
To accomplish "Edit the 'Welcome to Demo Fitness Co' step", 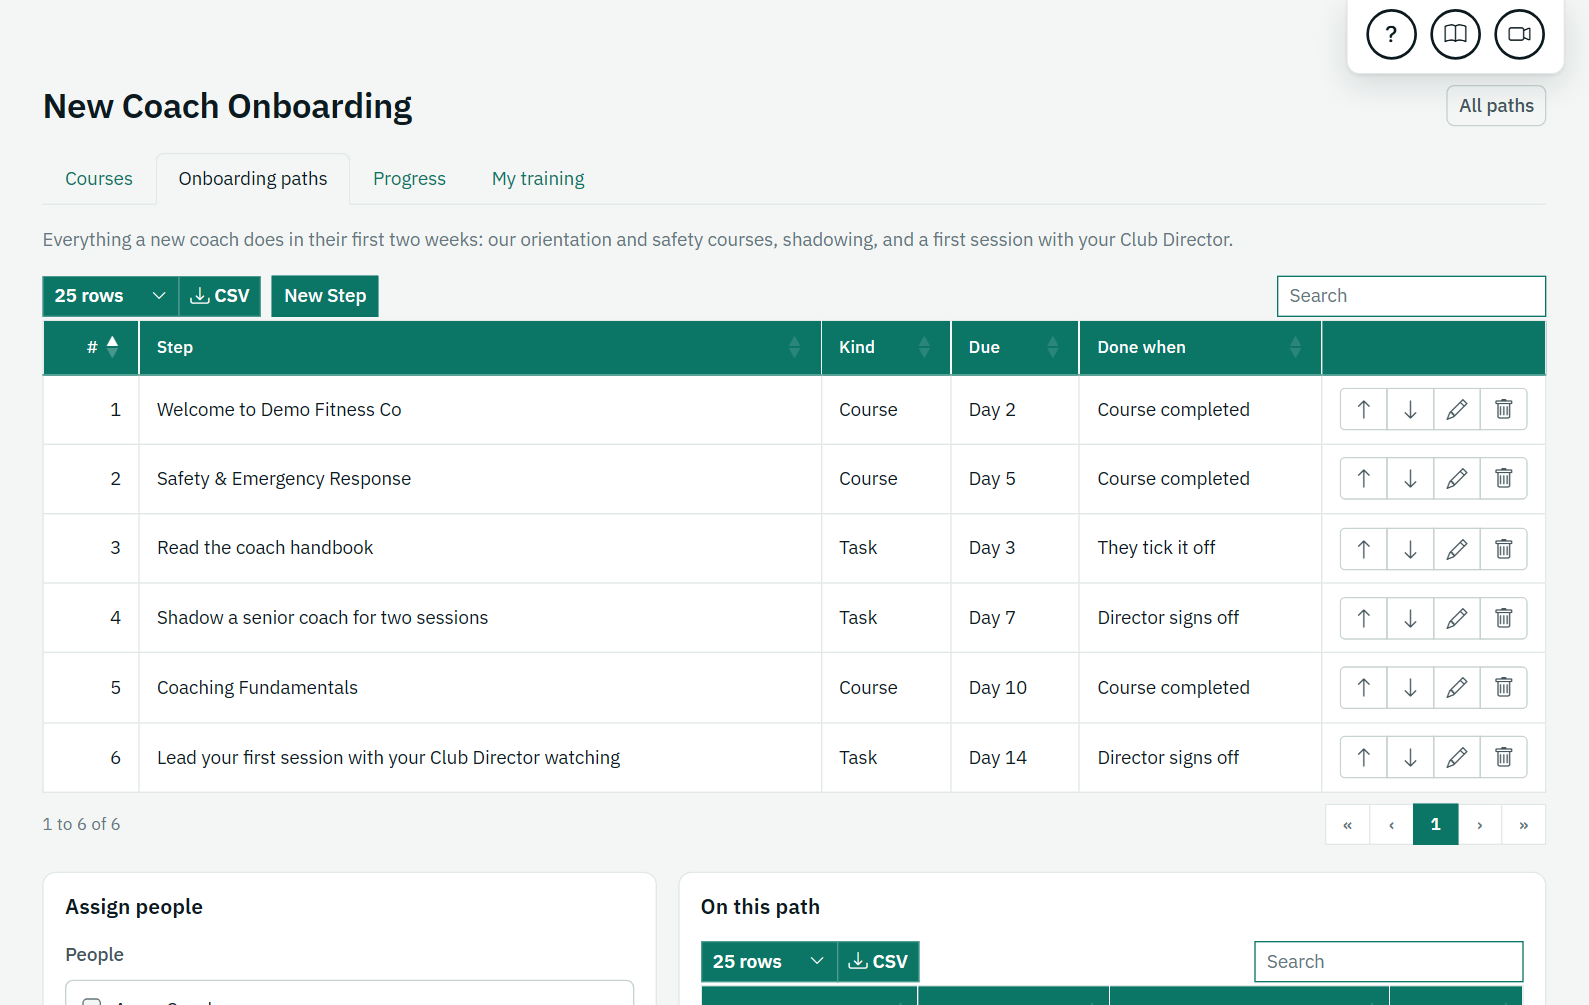I will coord(1457,409).
